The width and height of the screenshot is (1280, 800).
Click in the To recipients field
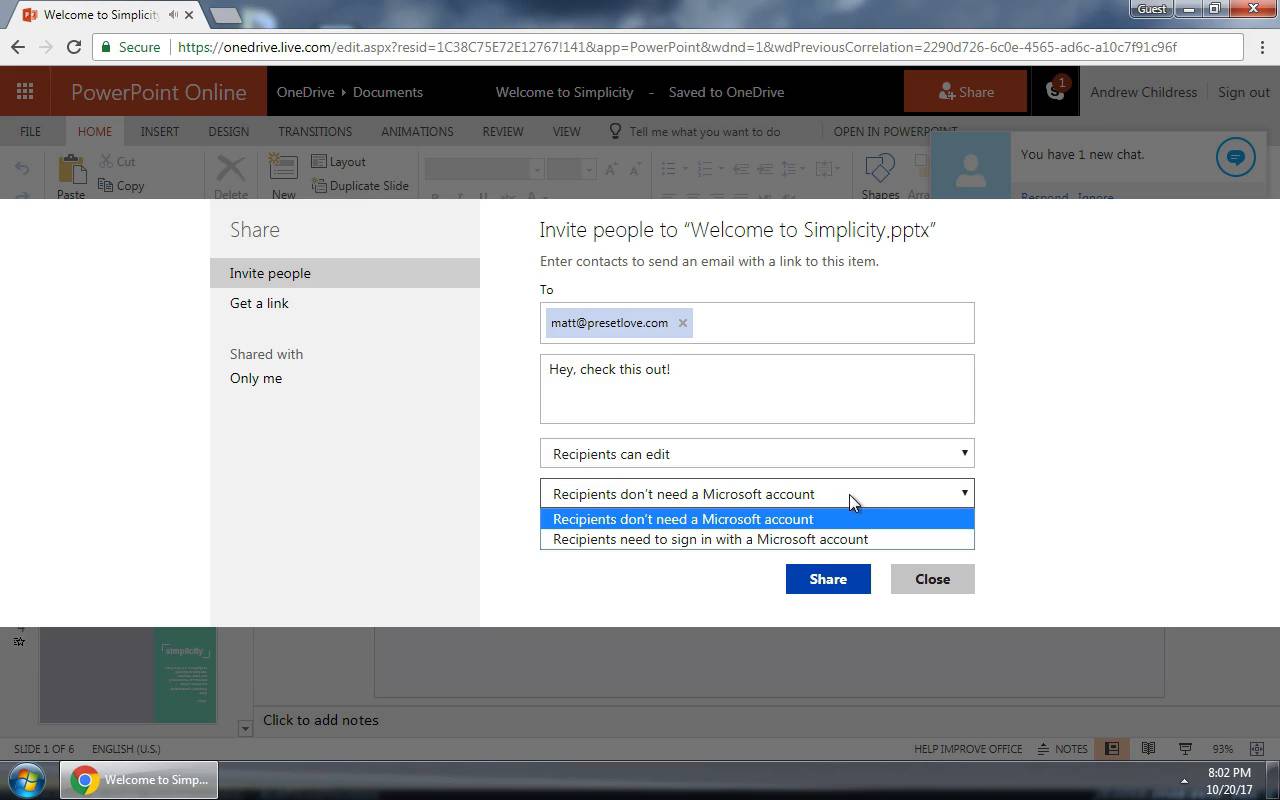pos(757,323)
